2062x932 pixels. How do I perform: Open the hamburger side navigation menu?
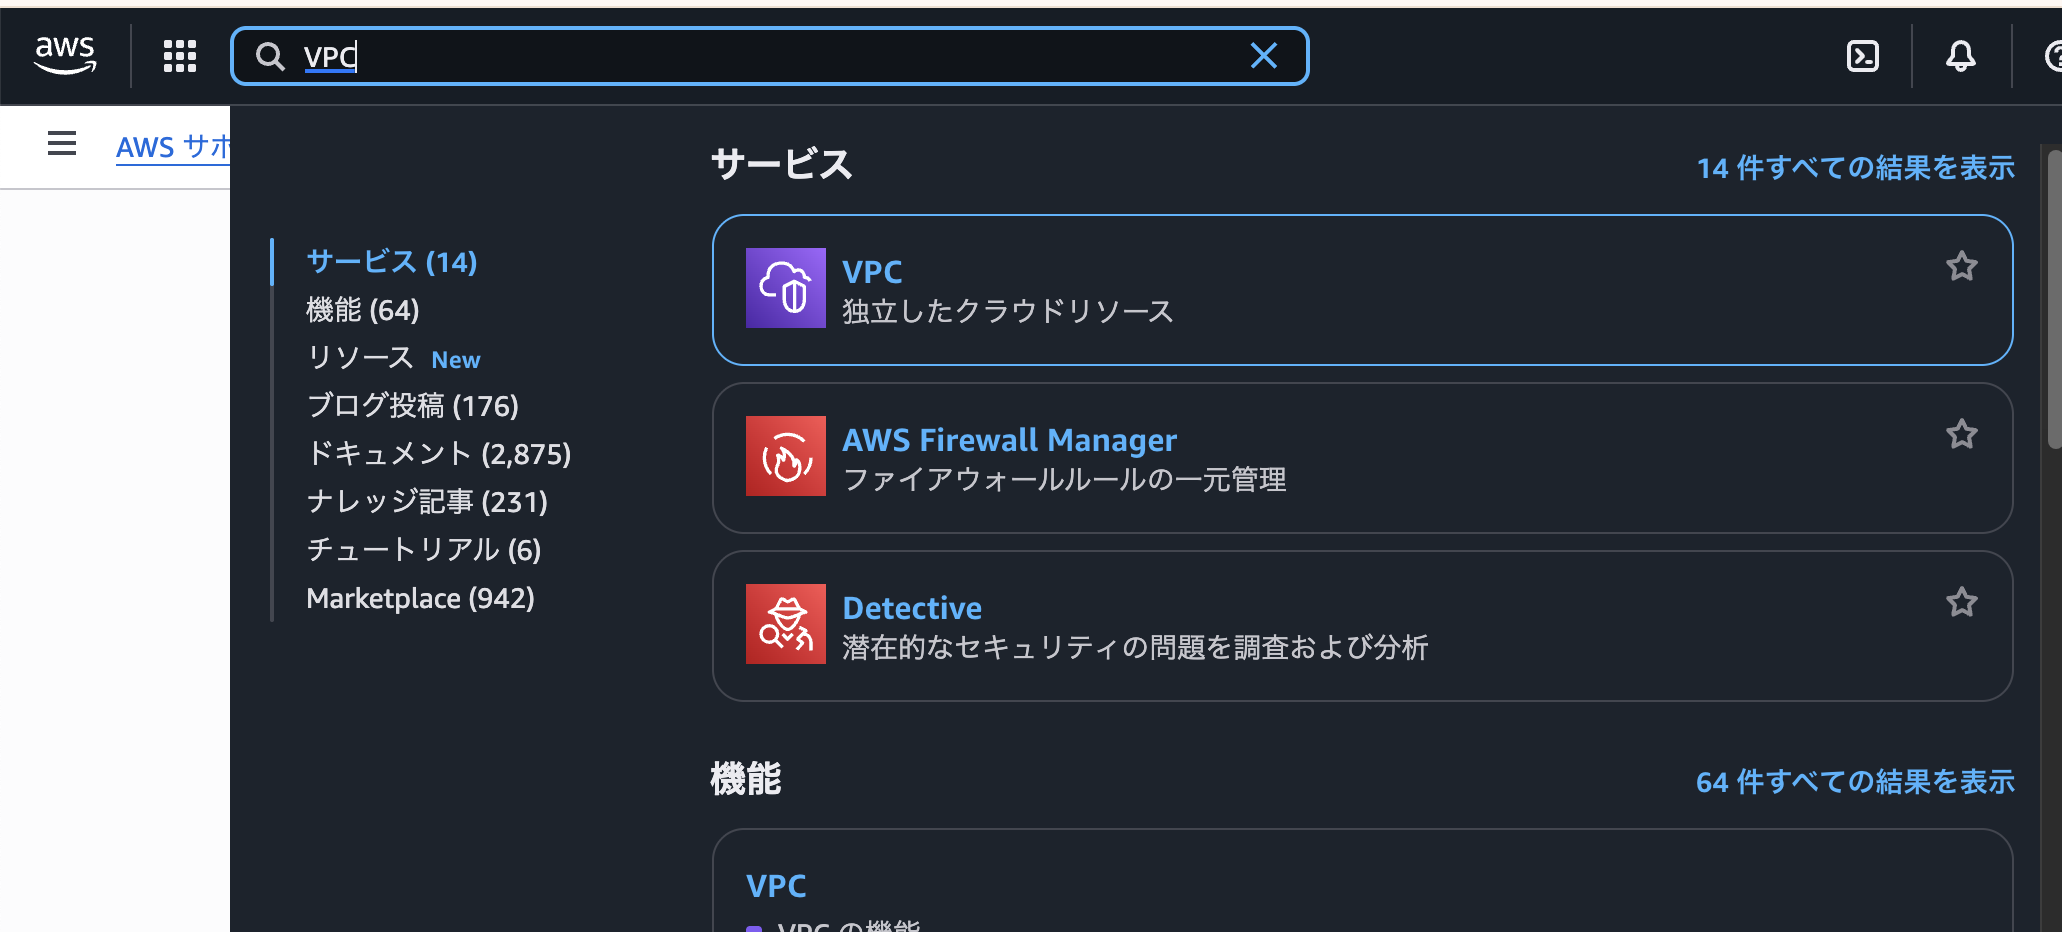62,144
